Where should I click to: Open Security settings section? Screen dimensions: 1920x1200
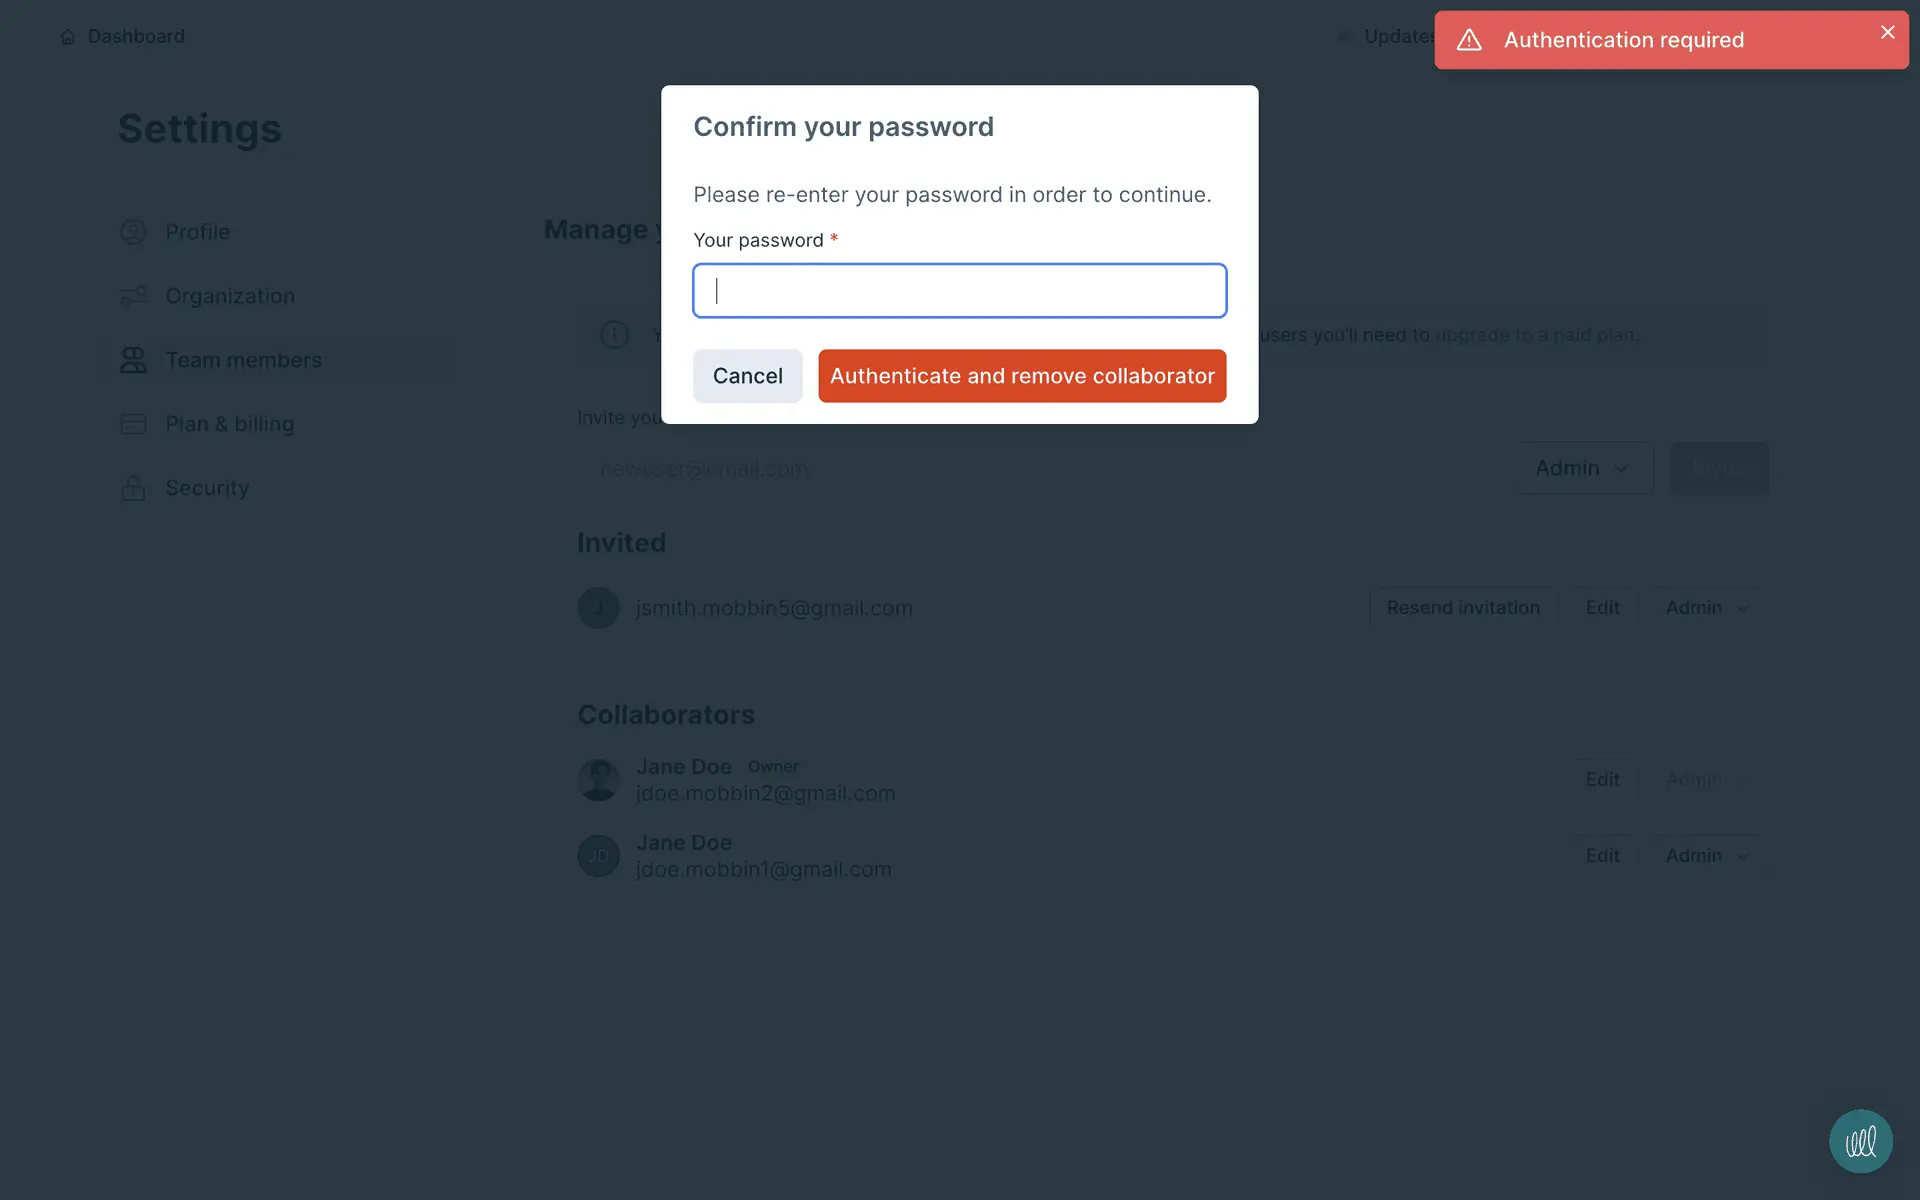coord(207,488)
